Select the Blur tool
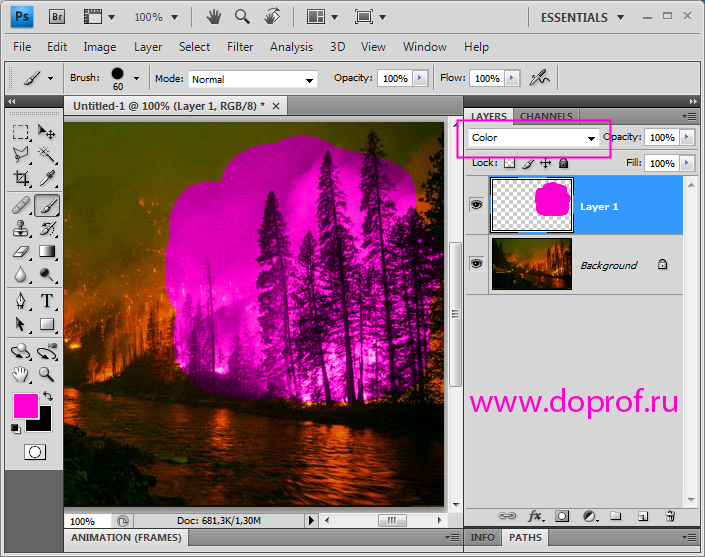The width and height of the screenshot is (705, 557). (x=21, y=274)
